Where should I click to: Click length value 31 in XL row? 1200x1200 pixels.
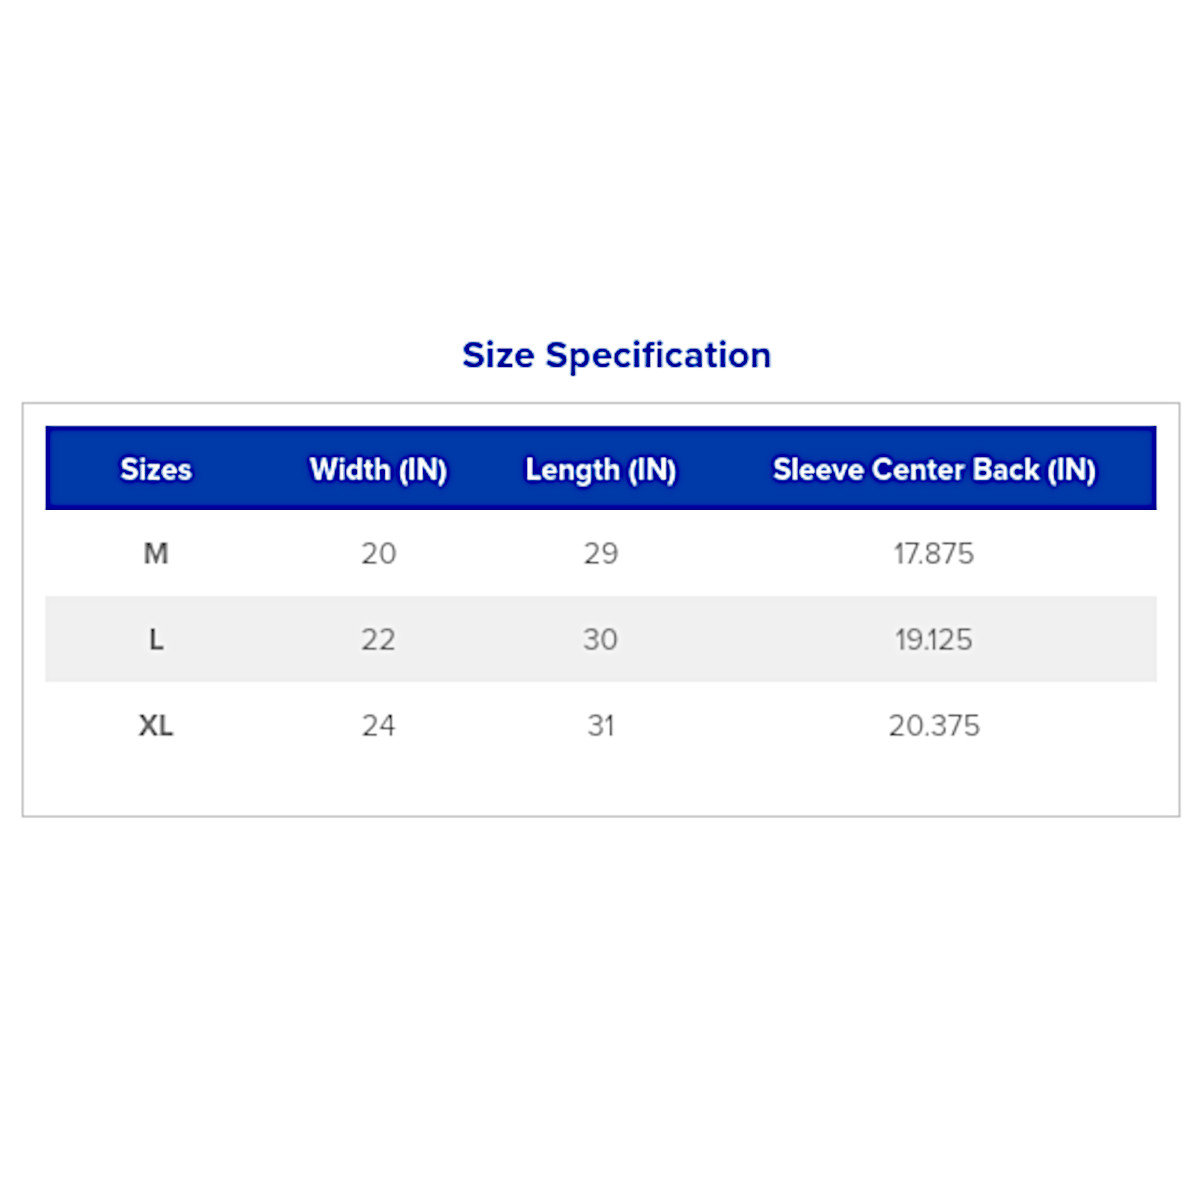point(600,725)
